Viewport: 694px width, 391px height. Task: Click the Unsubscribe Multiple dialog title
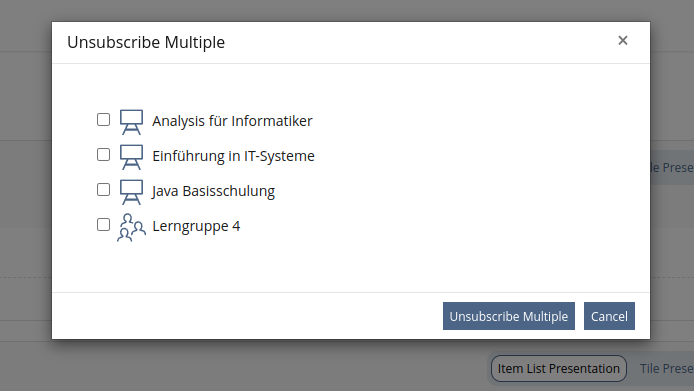pos(146,42)
